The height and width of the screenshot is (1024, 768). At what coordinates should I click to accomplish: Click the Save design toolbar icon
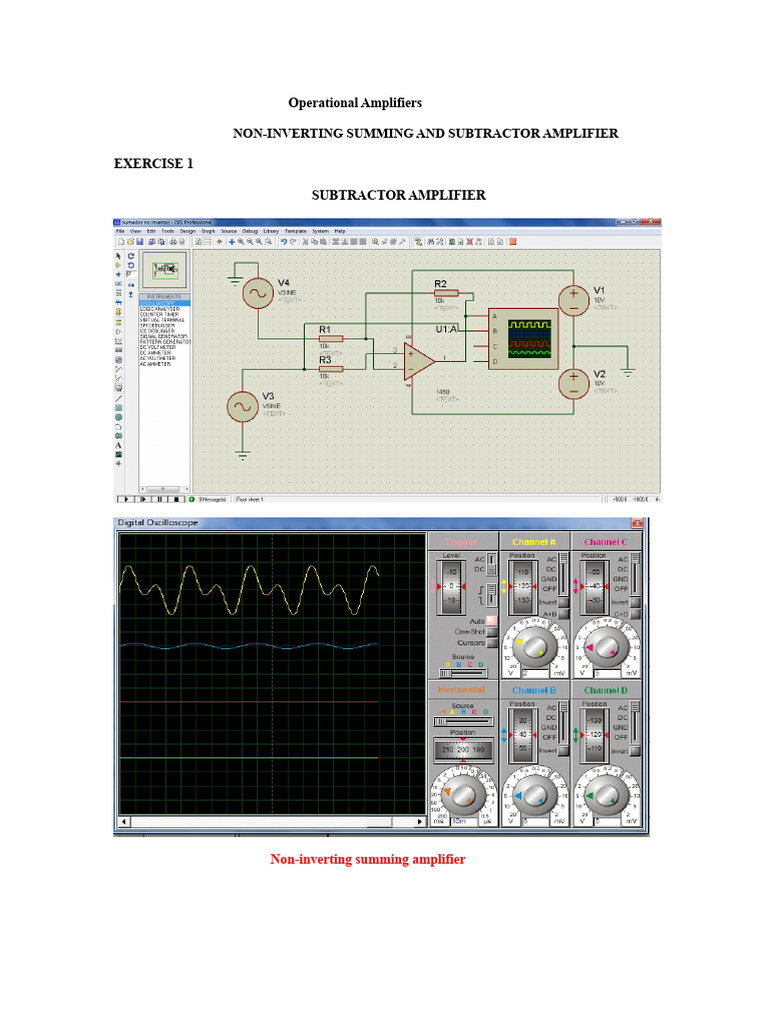click(140, 242)
